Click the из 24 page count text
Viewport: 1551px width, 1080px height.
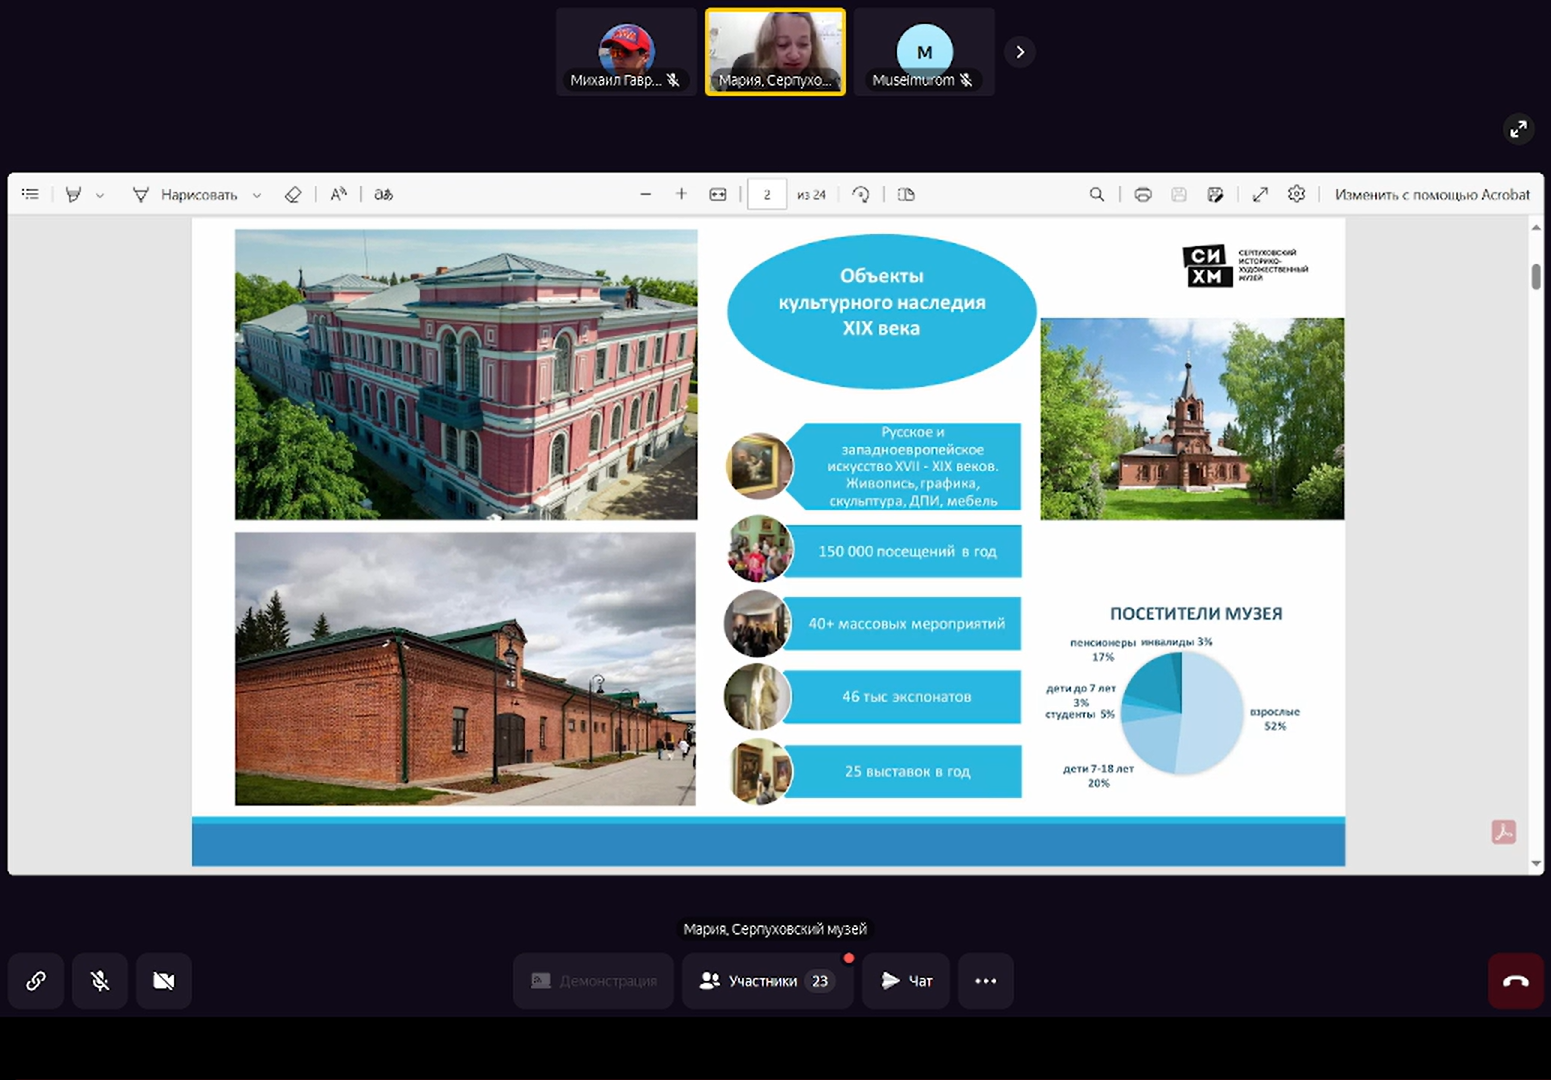pos(811,195)
